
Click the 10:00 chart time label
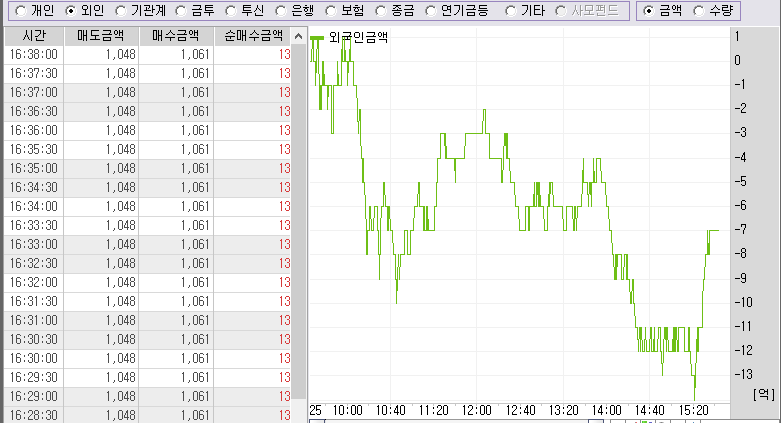(347, 411)
